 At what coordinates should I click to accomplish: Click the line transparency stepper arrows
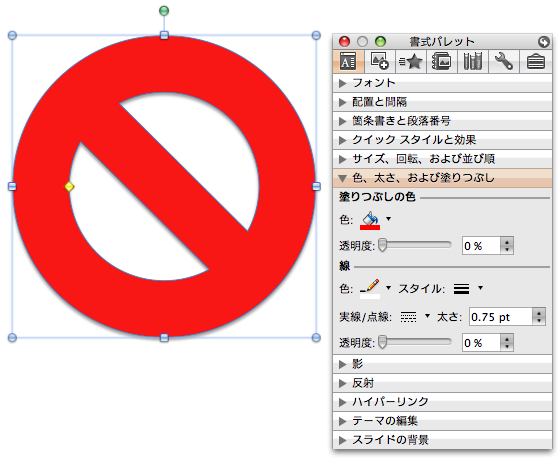(507, 343)
